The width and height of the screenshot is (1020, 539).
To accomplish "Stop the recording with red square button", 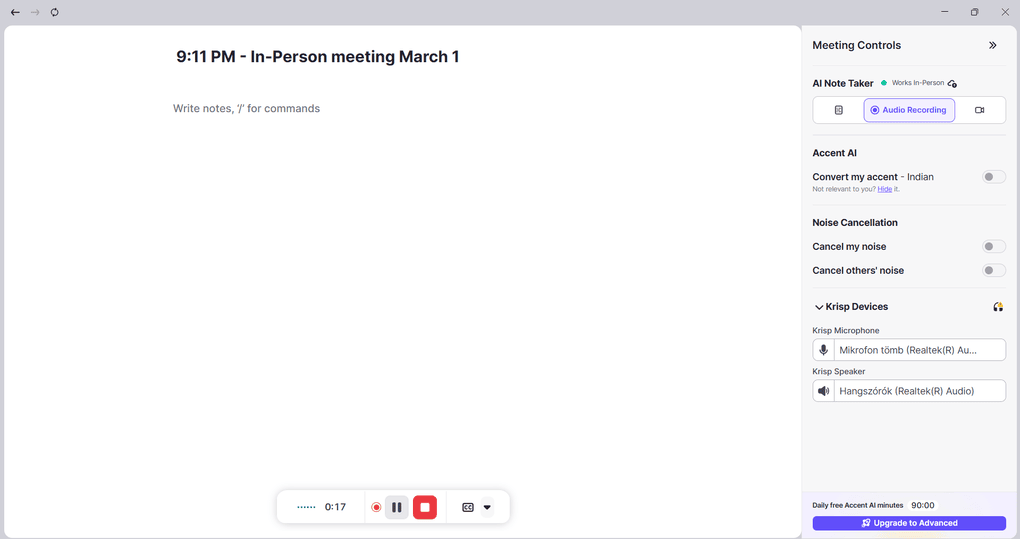I will [425, 507].
